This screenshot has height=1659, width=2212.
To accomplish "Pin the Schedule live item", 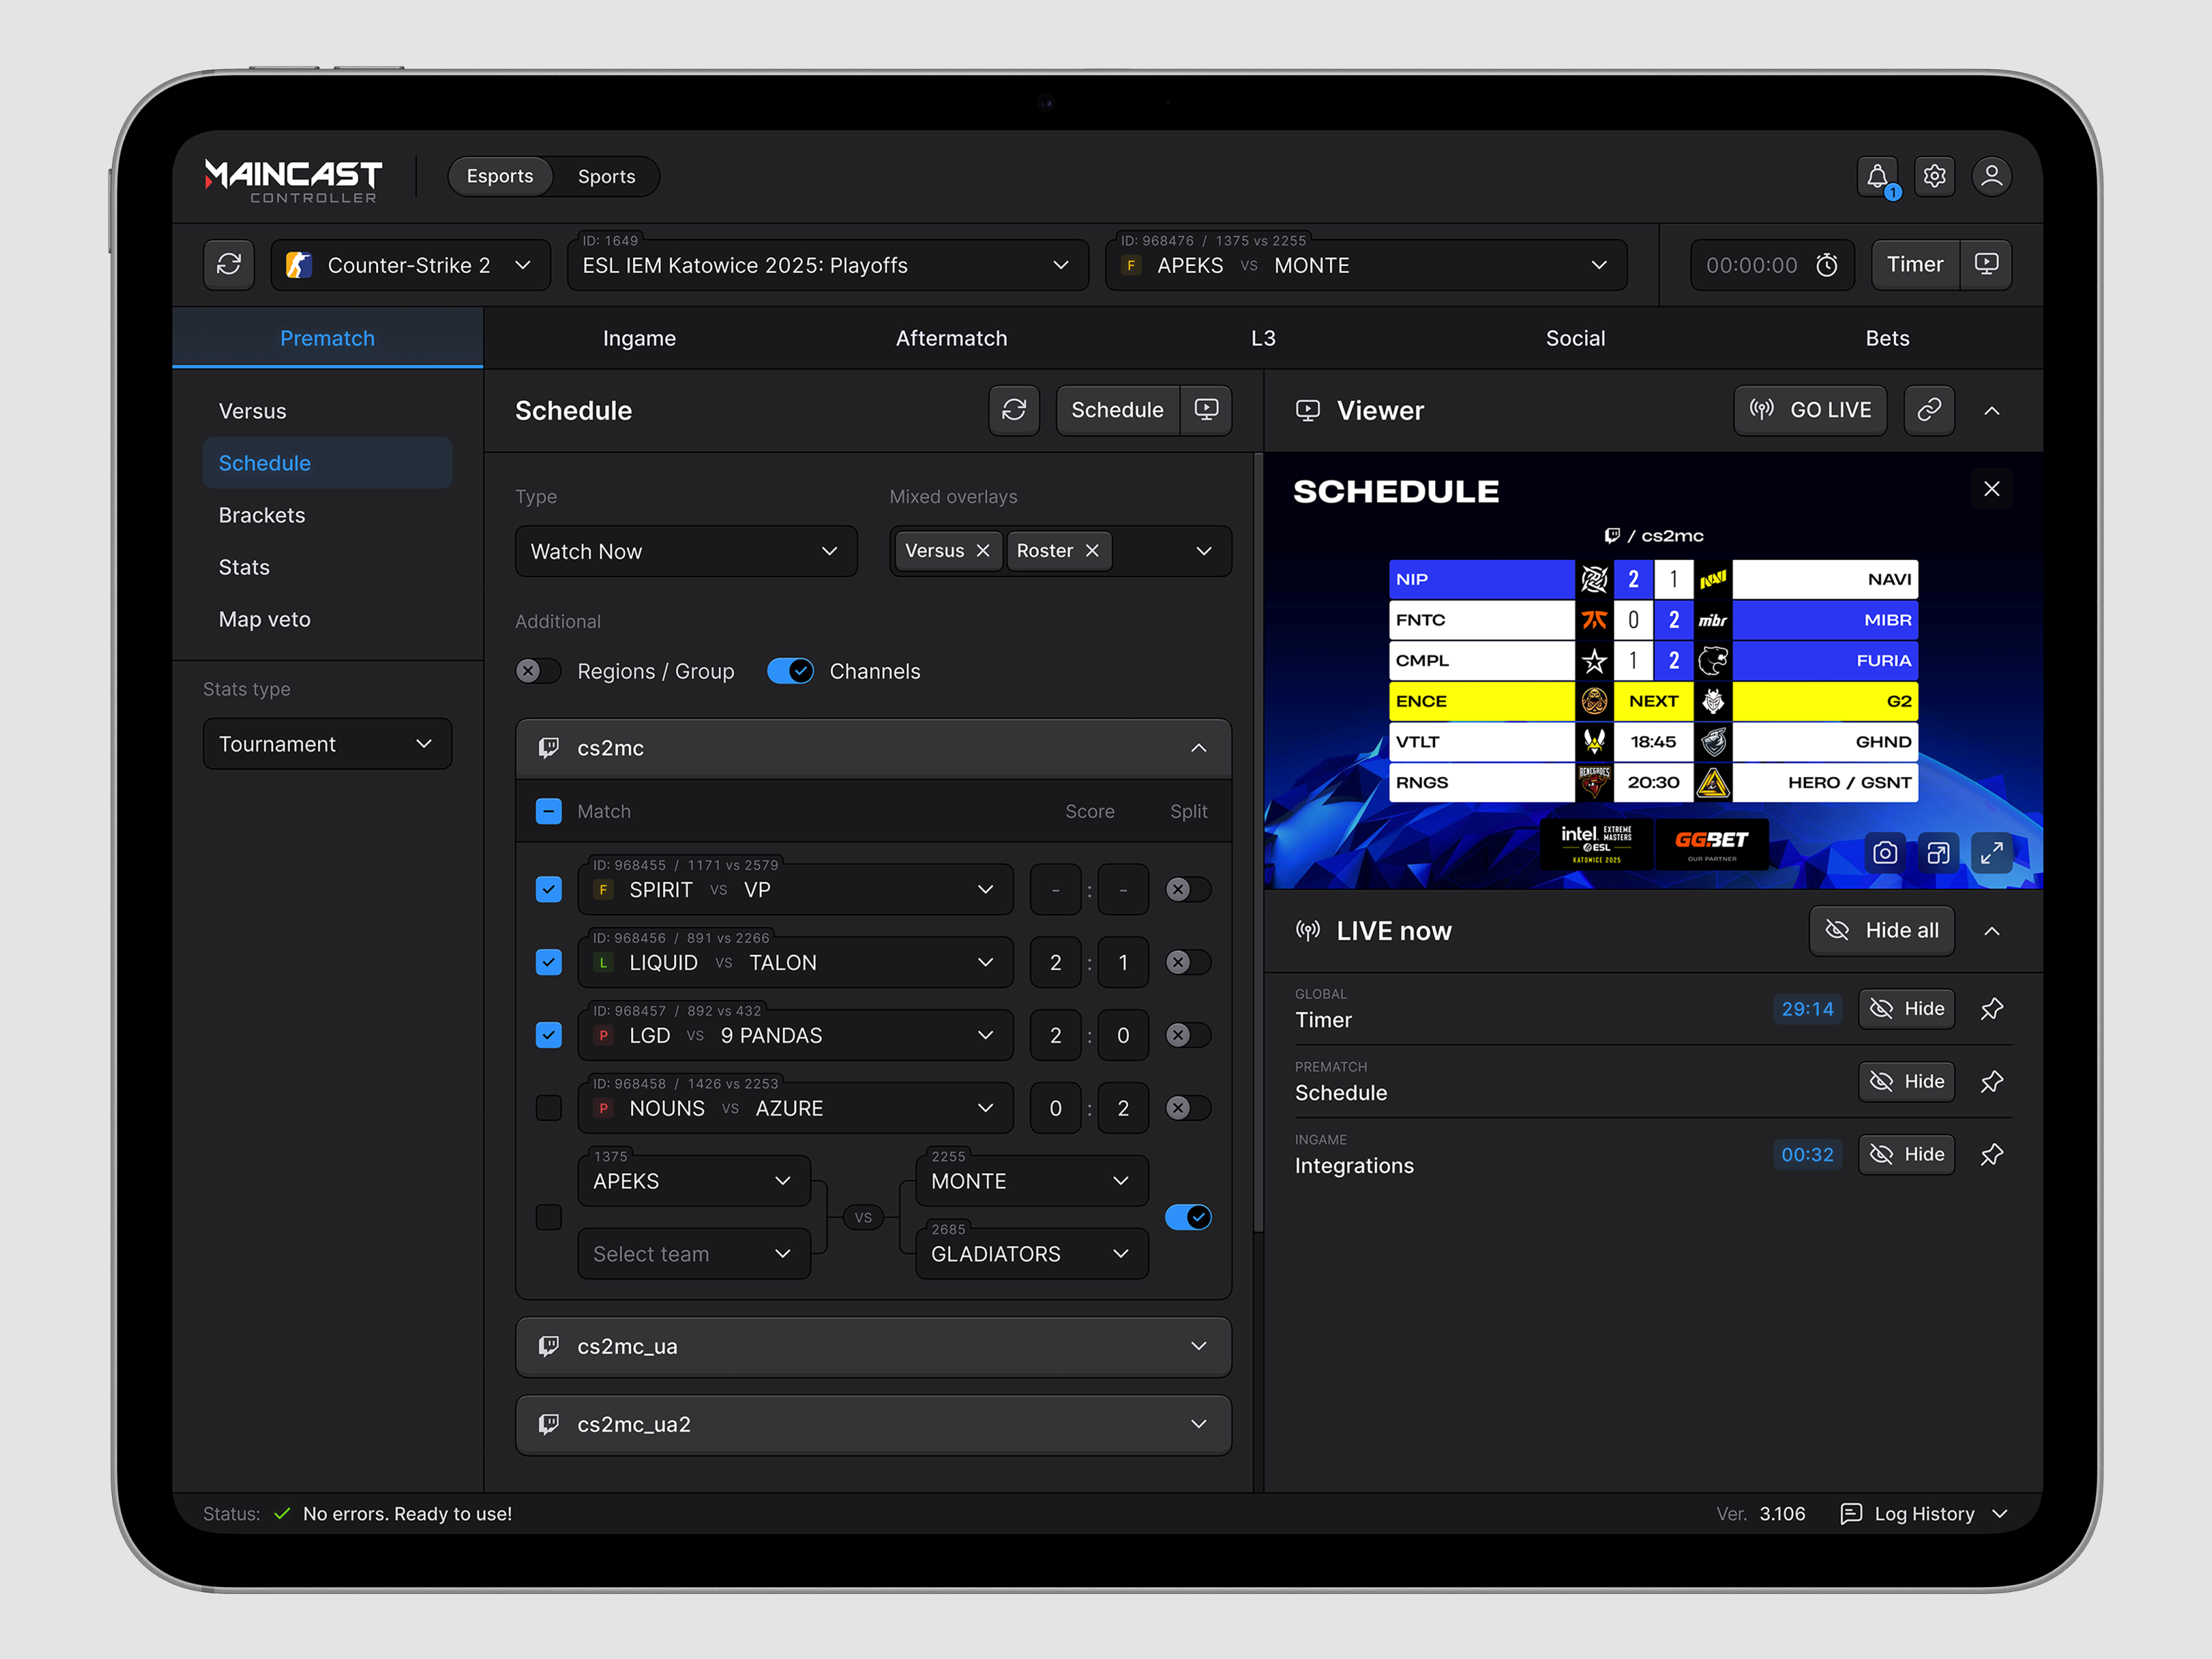I will coord(1991,1082).
